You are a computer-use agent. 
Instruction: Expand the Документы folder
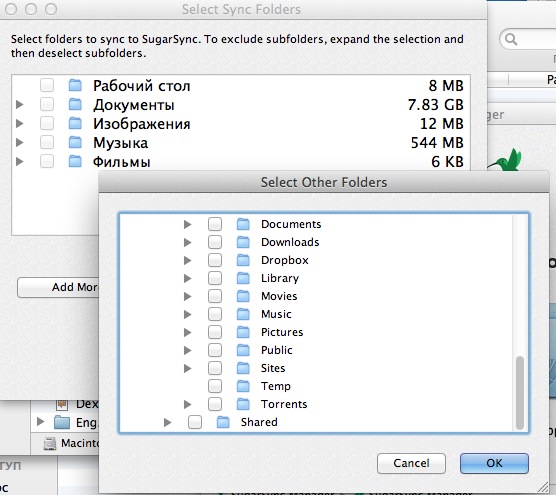[20, 105]
